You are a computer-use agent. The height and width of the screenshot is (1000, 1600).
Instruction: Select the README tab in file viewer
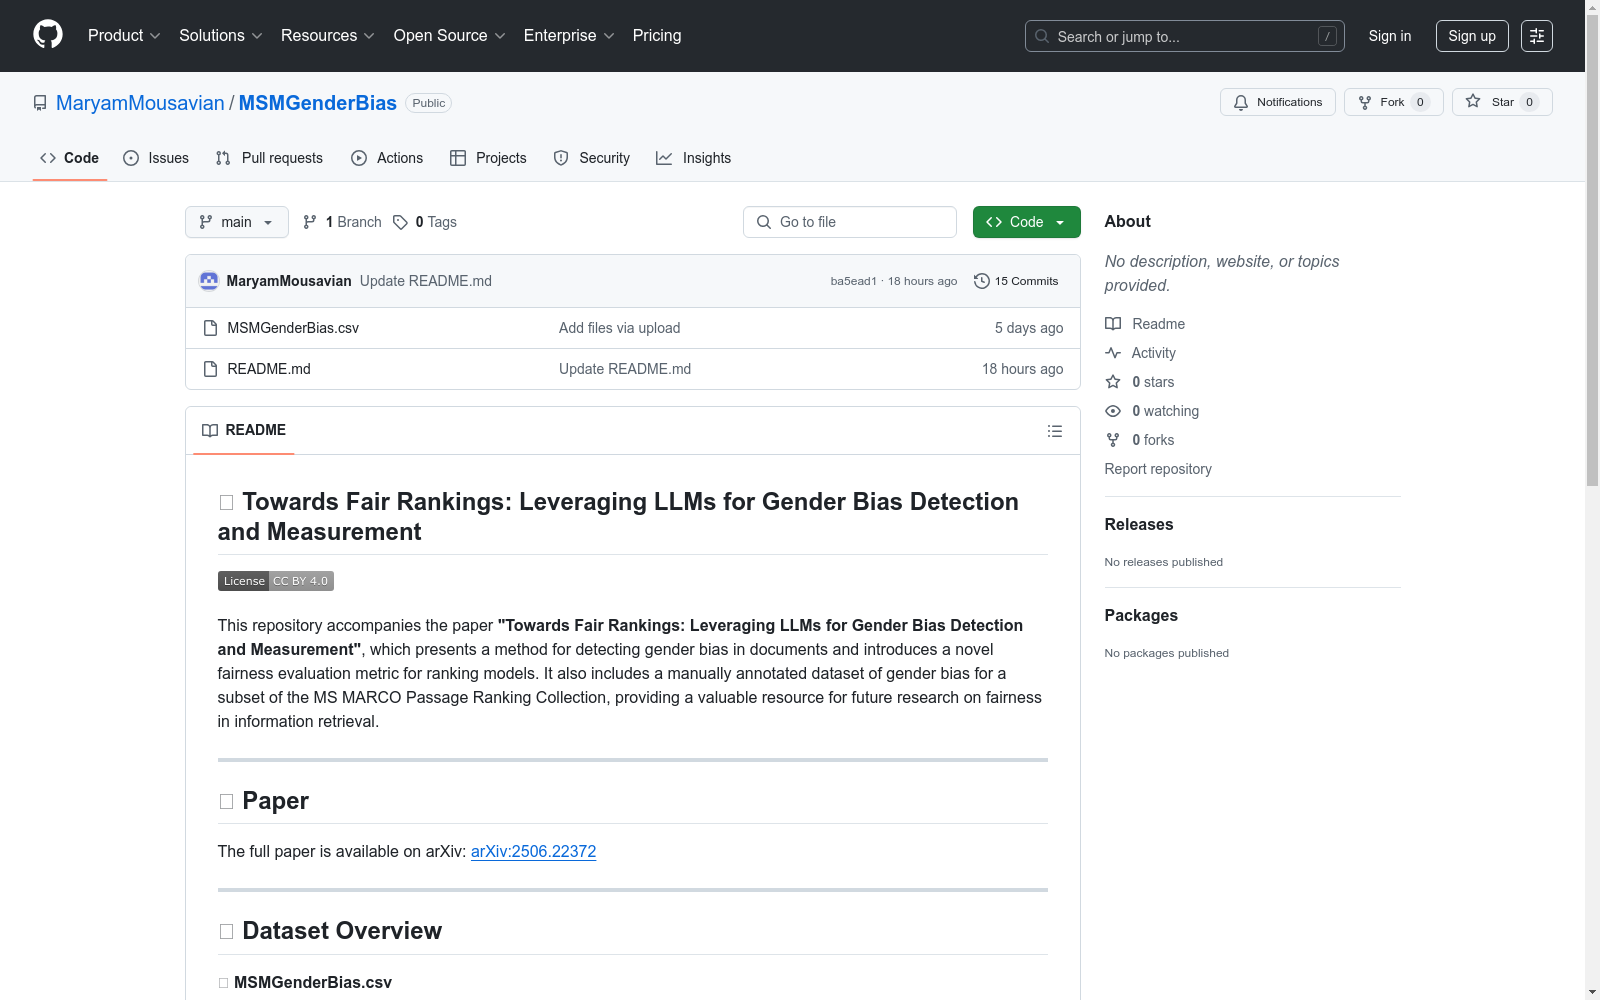click(244, 430)
